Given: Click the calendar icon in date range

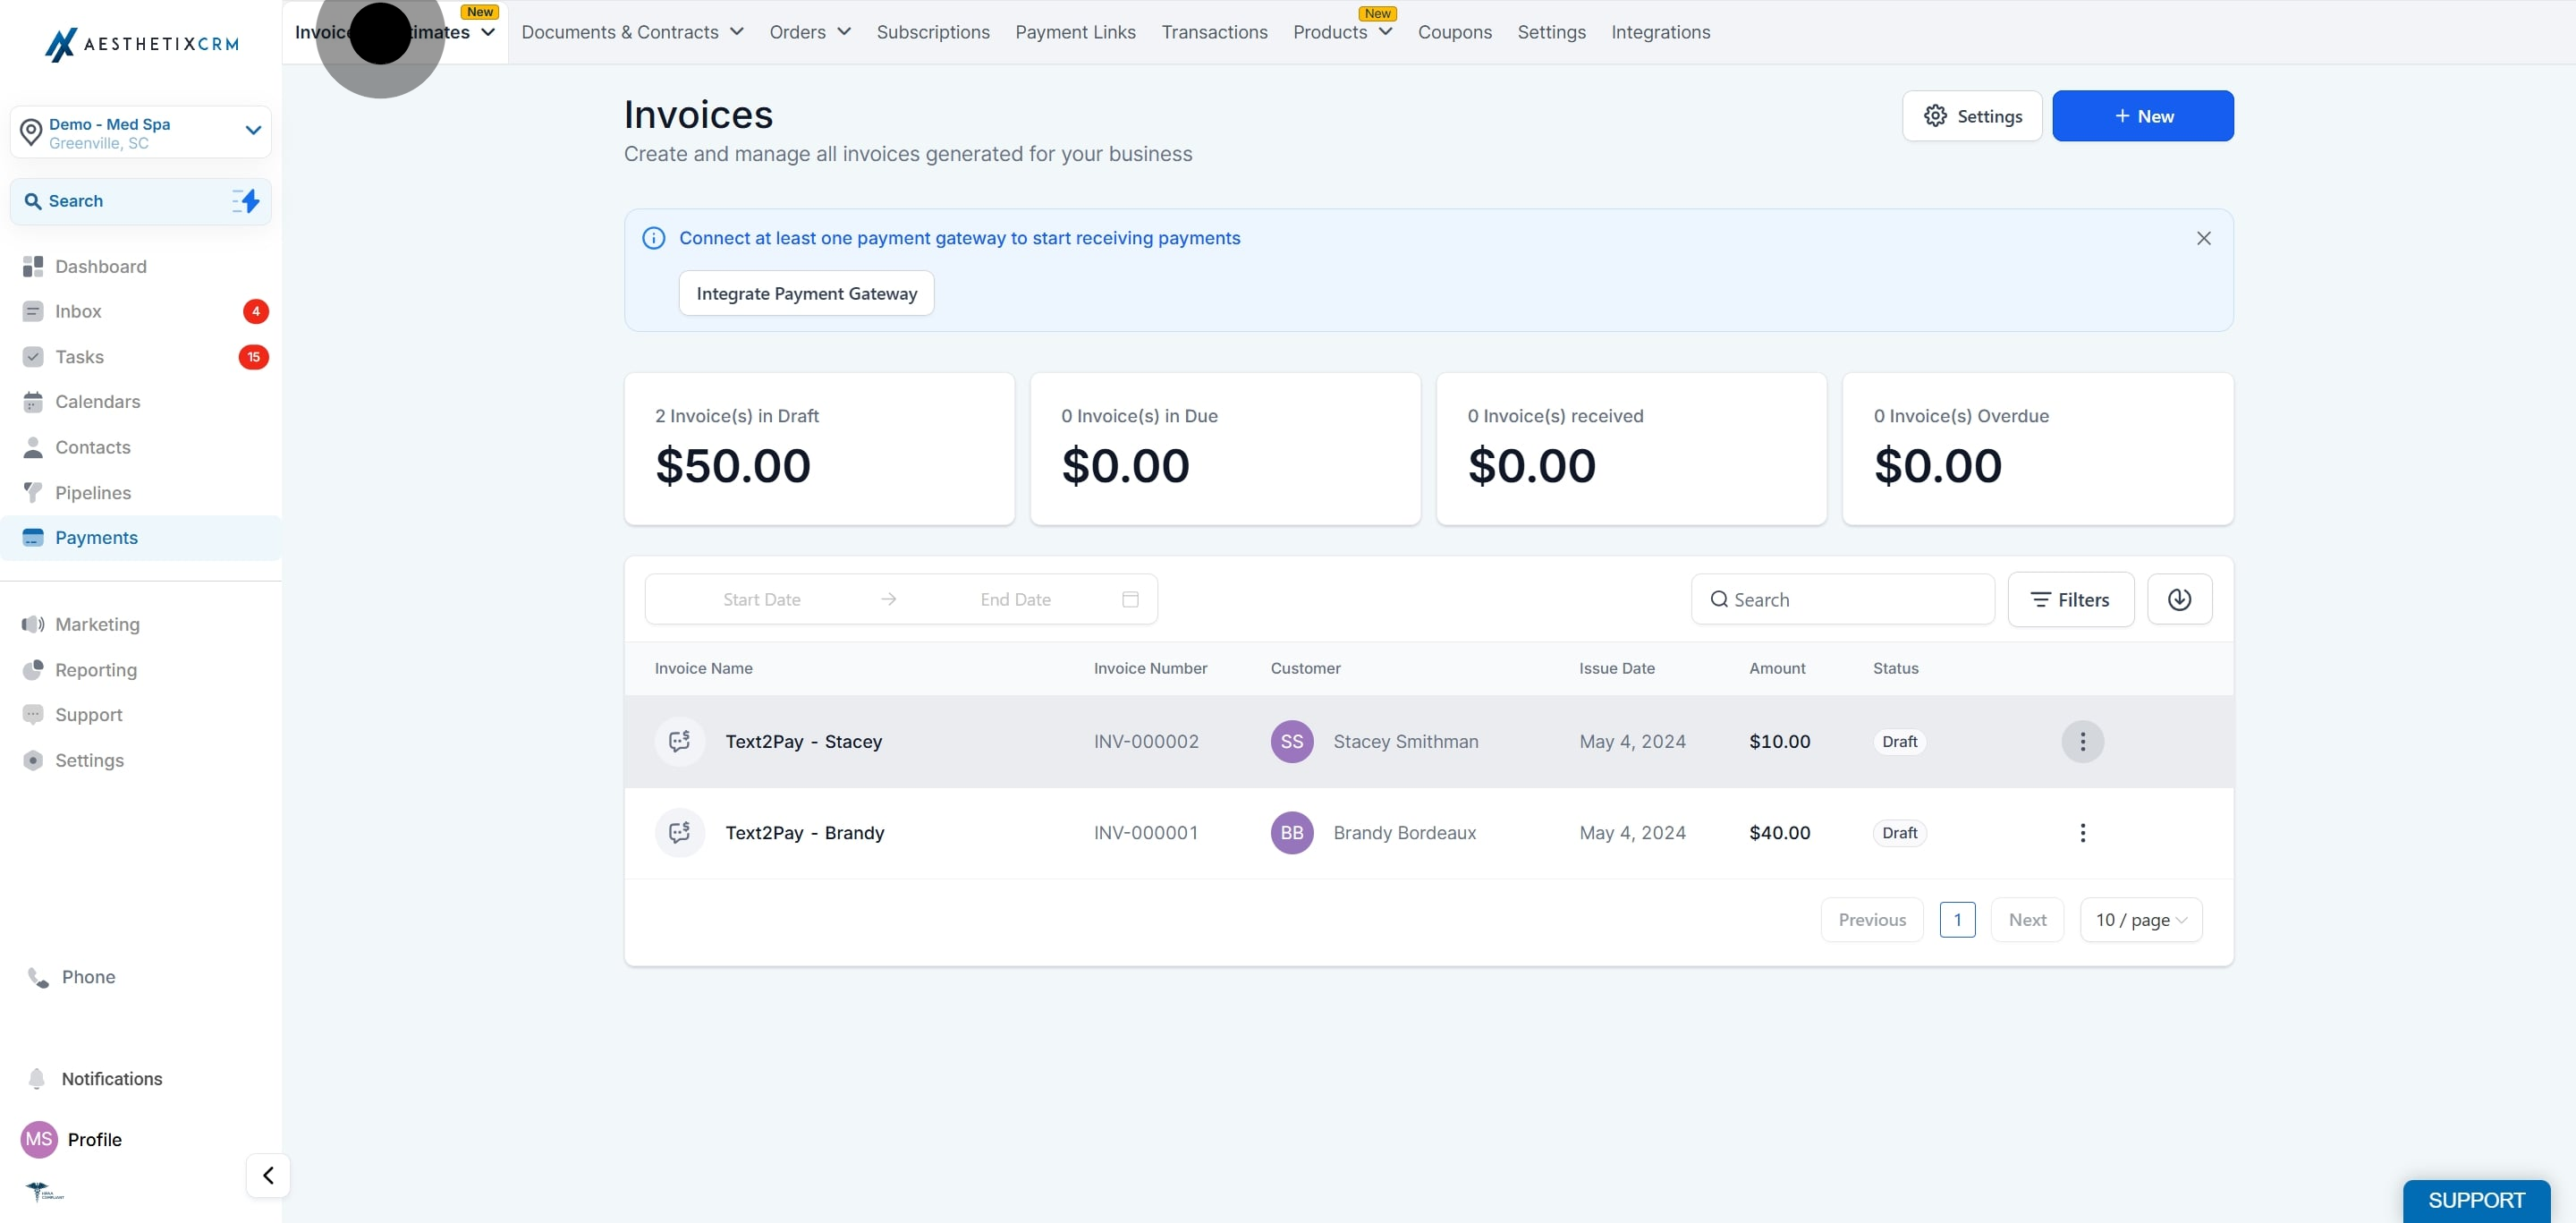Looking at the screenshot, I should [1130, 599].
